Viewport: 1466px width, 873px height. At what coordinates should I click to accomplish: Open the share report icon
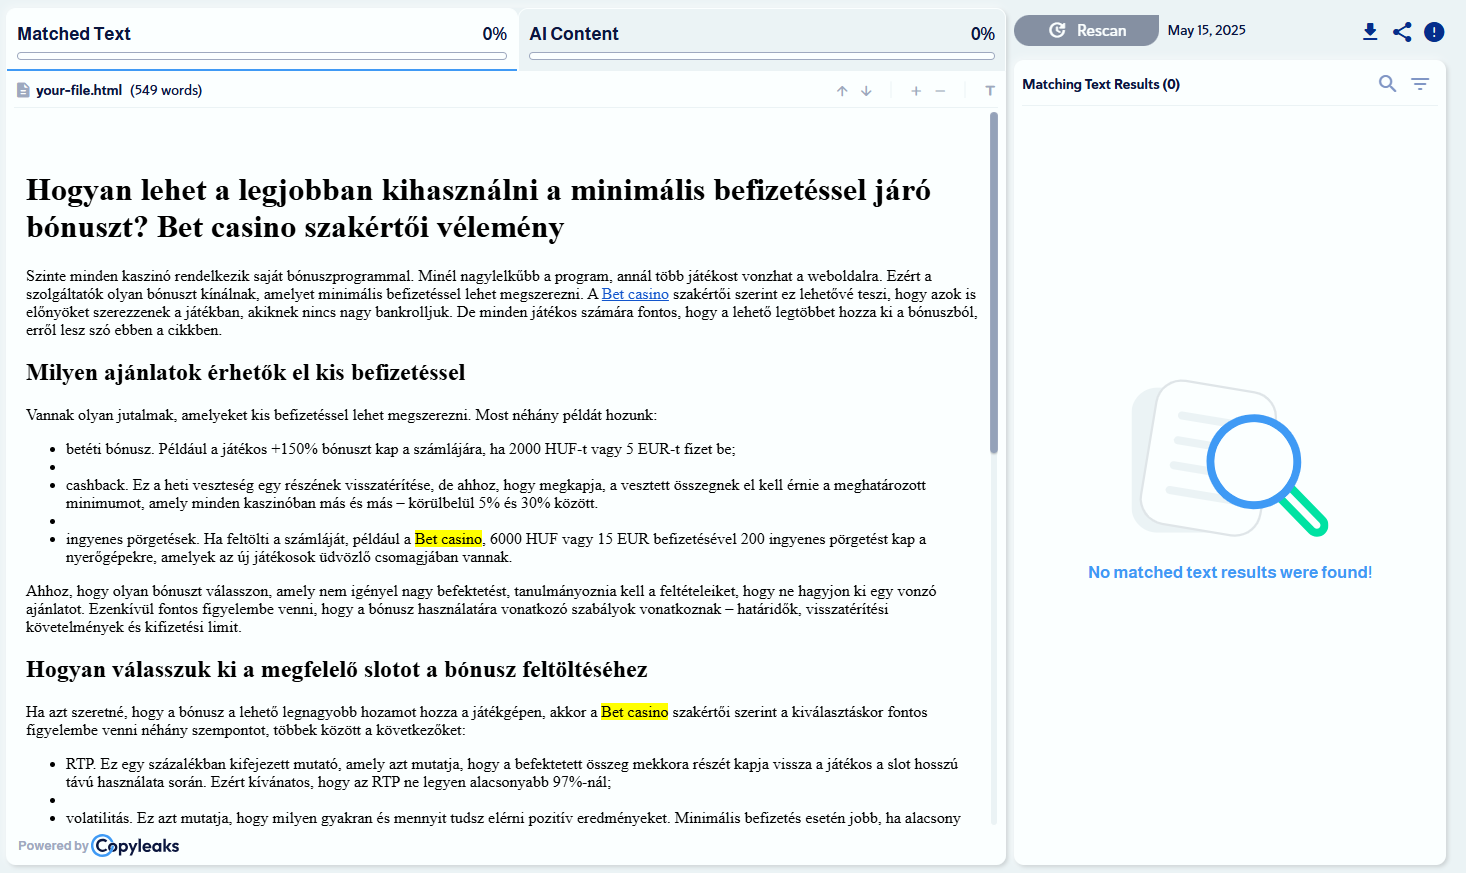(1402, 32)
